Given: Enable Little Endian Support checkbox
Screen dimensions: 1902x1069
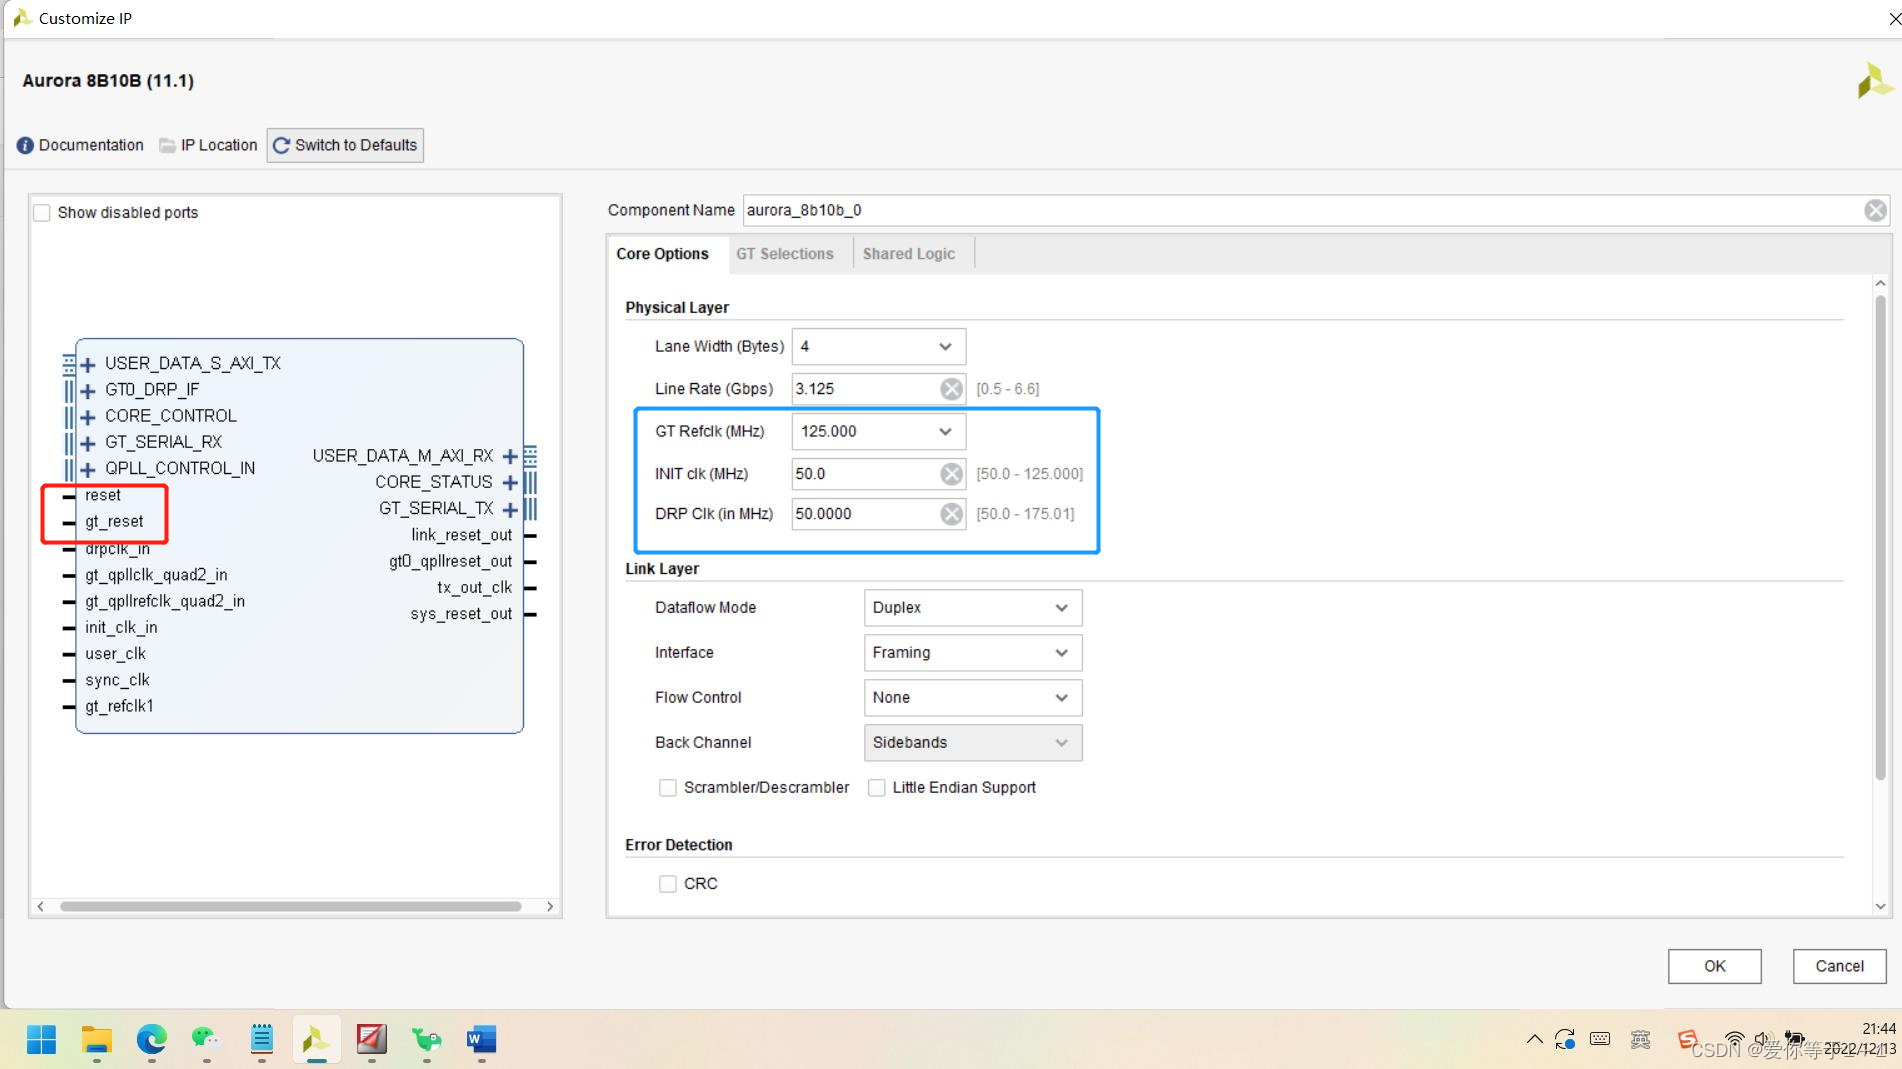Looking at the screenshot, I should coord(877,788).
